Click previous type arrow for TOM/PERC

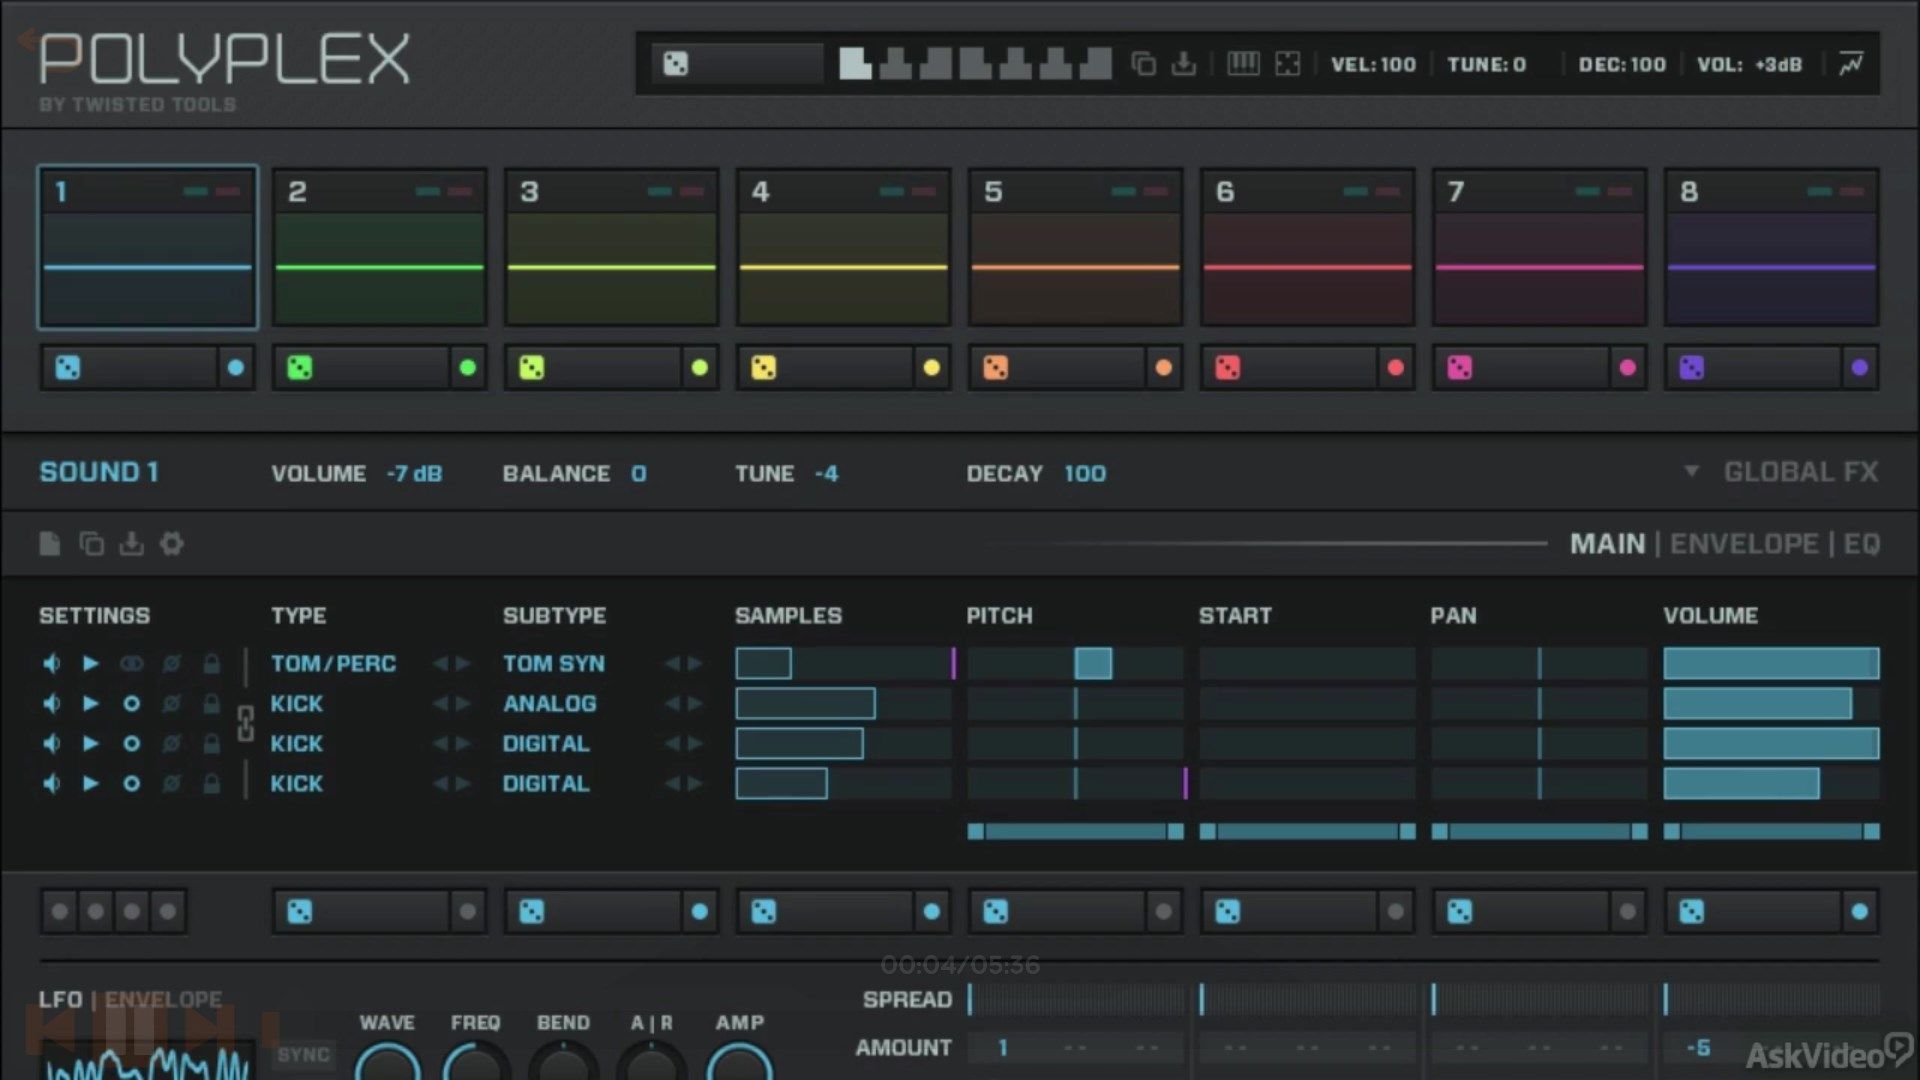(x=440, y=663)
